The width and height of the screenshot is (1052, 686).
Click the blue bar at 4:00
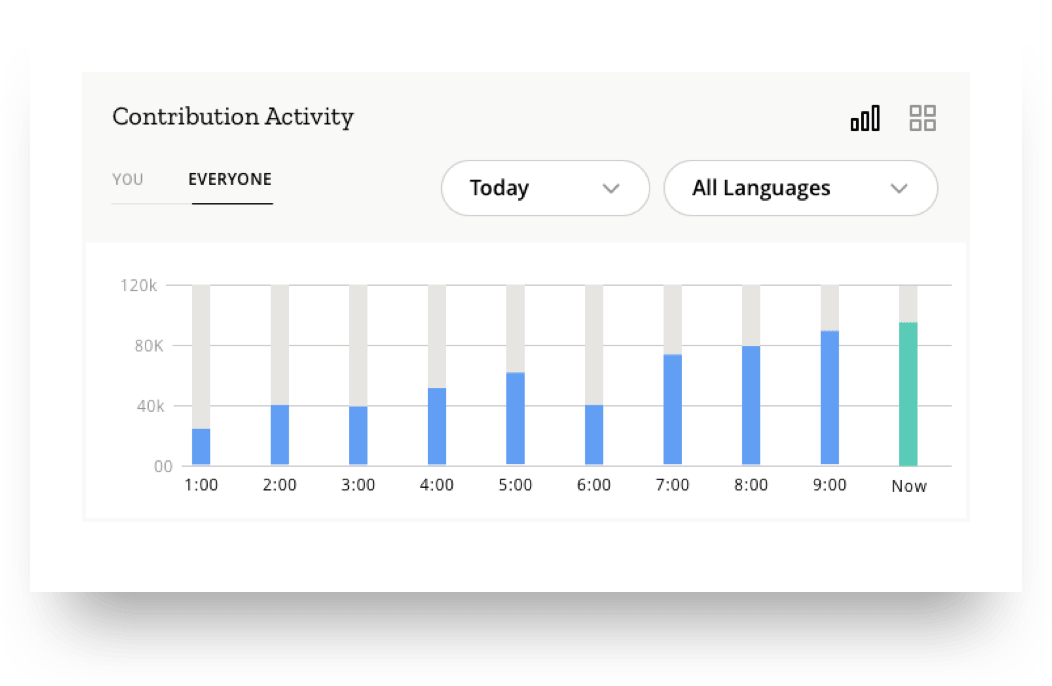click(437, 427)
